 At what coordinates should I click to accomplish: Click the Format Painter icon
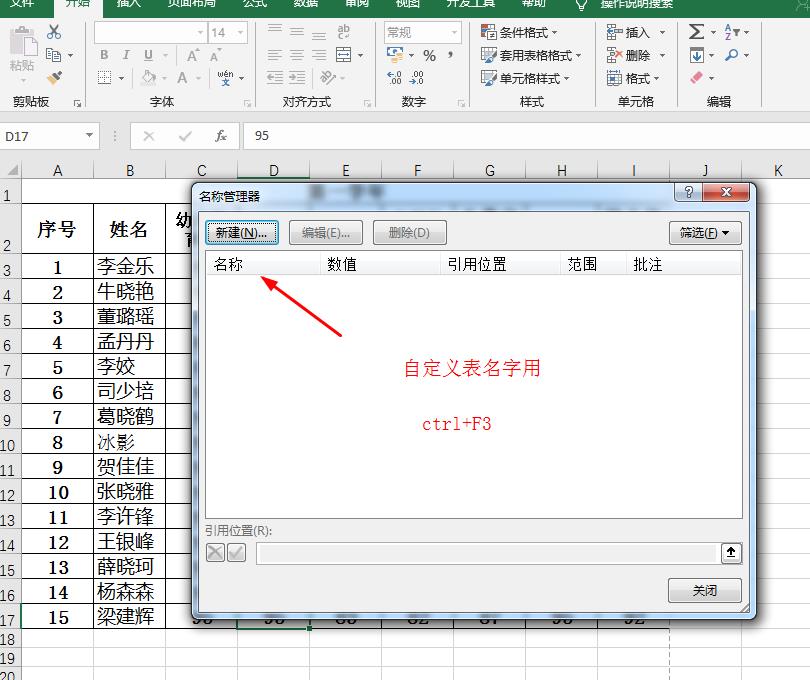pos(56,77)
